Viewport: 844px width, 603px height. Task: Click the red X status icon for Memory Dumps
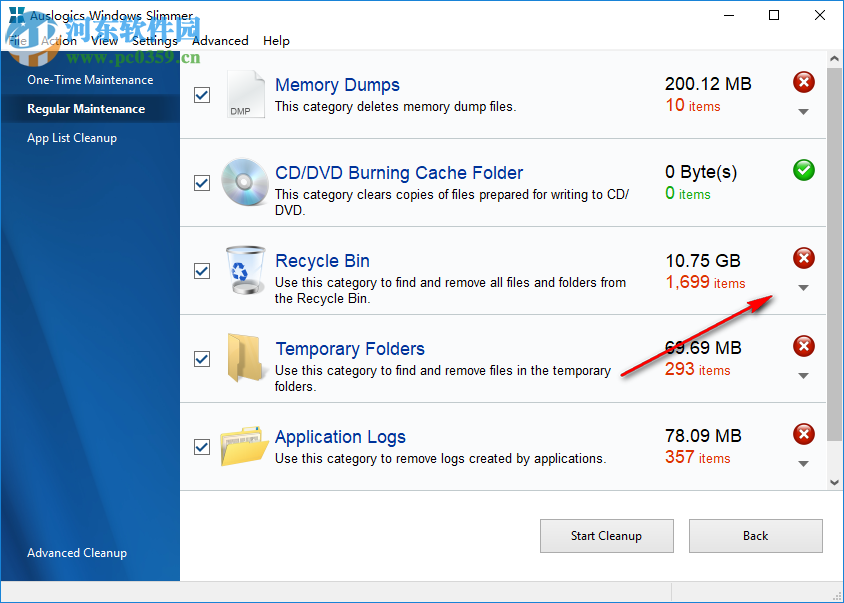(803, 82)
